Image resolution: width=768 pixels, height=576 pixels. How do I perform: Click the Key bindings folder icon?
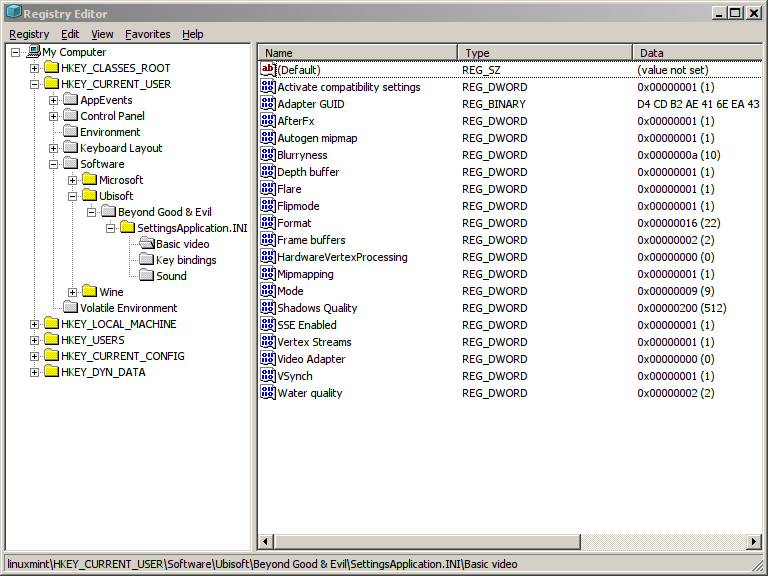tap(146, 260)
